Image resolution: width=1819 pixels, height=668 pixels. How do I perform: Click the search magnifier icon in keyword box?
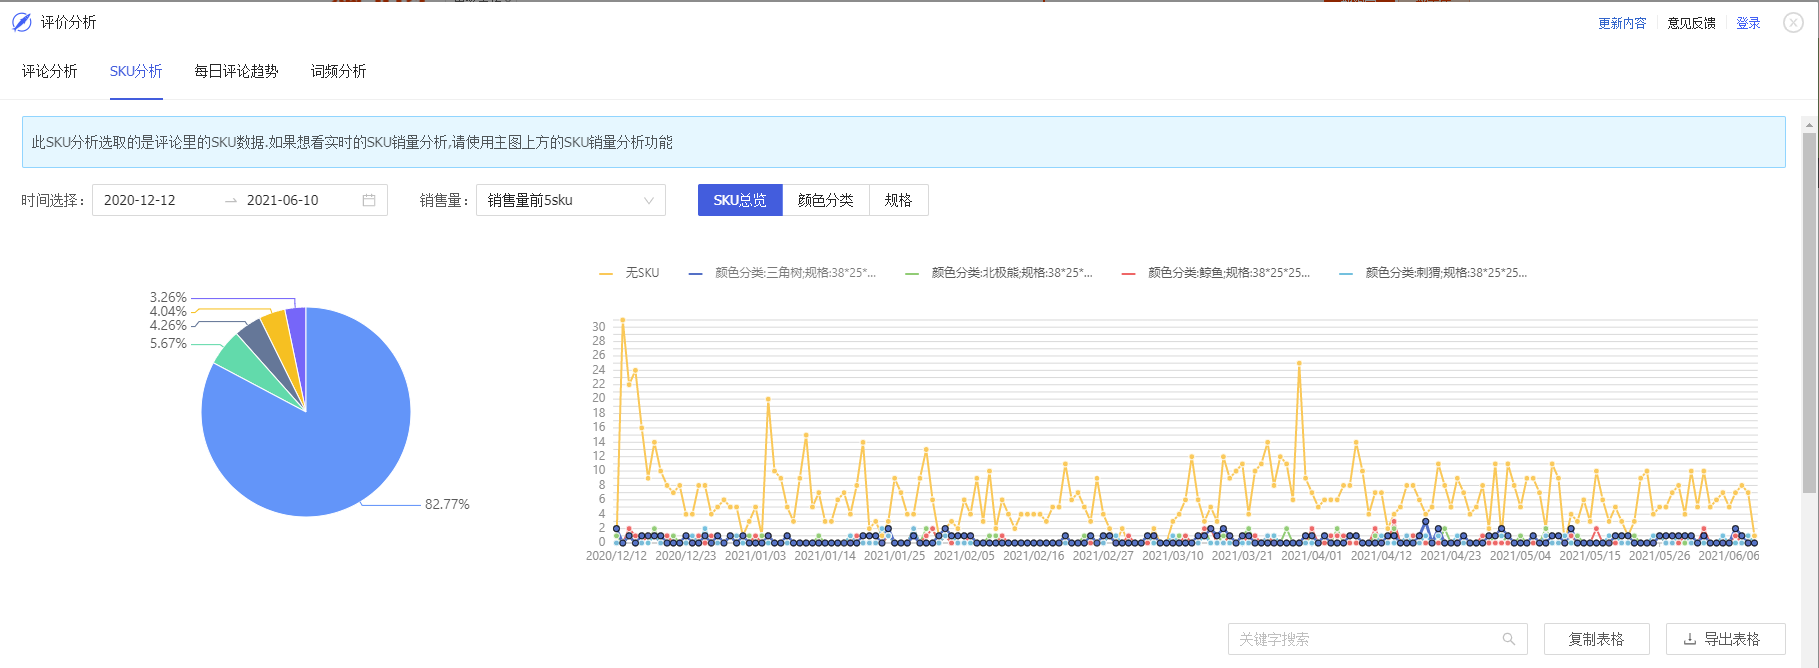(1509, 639)
